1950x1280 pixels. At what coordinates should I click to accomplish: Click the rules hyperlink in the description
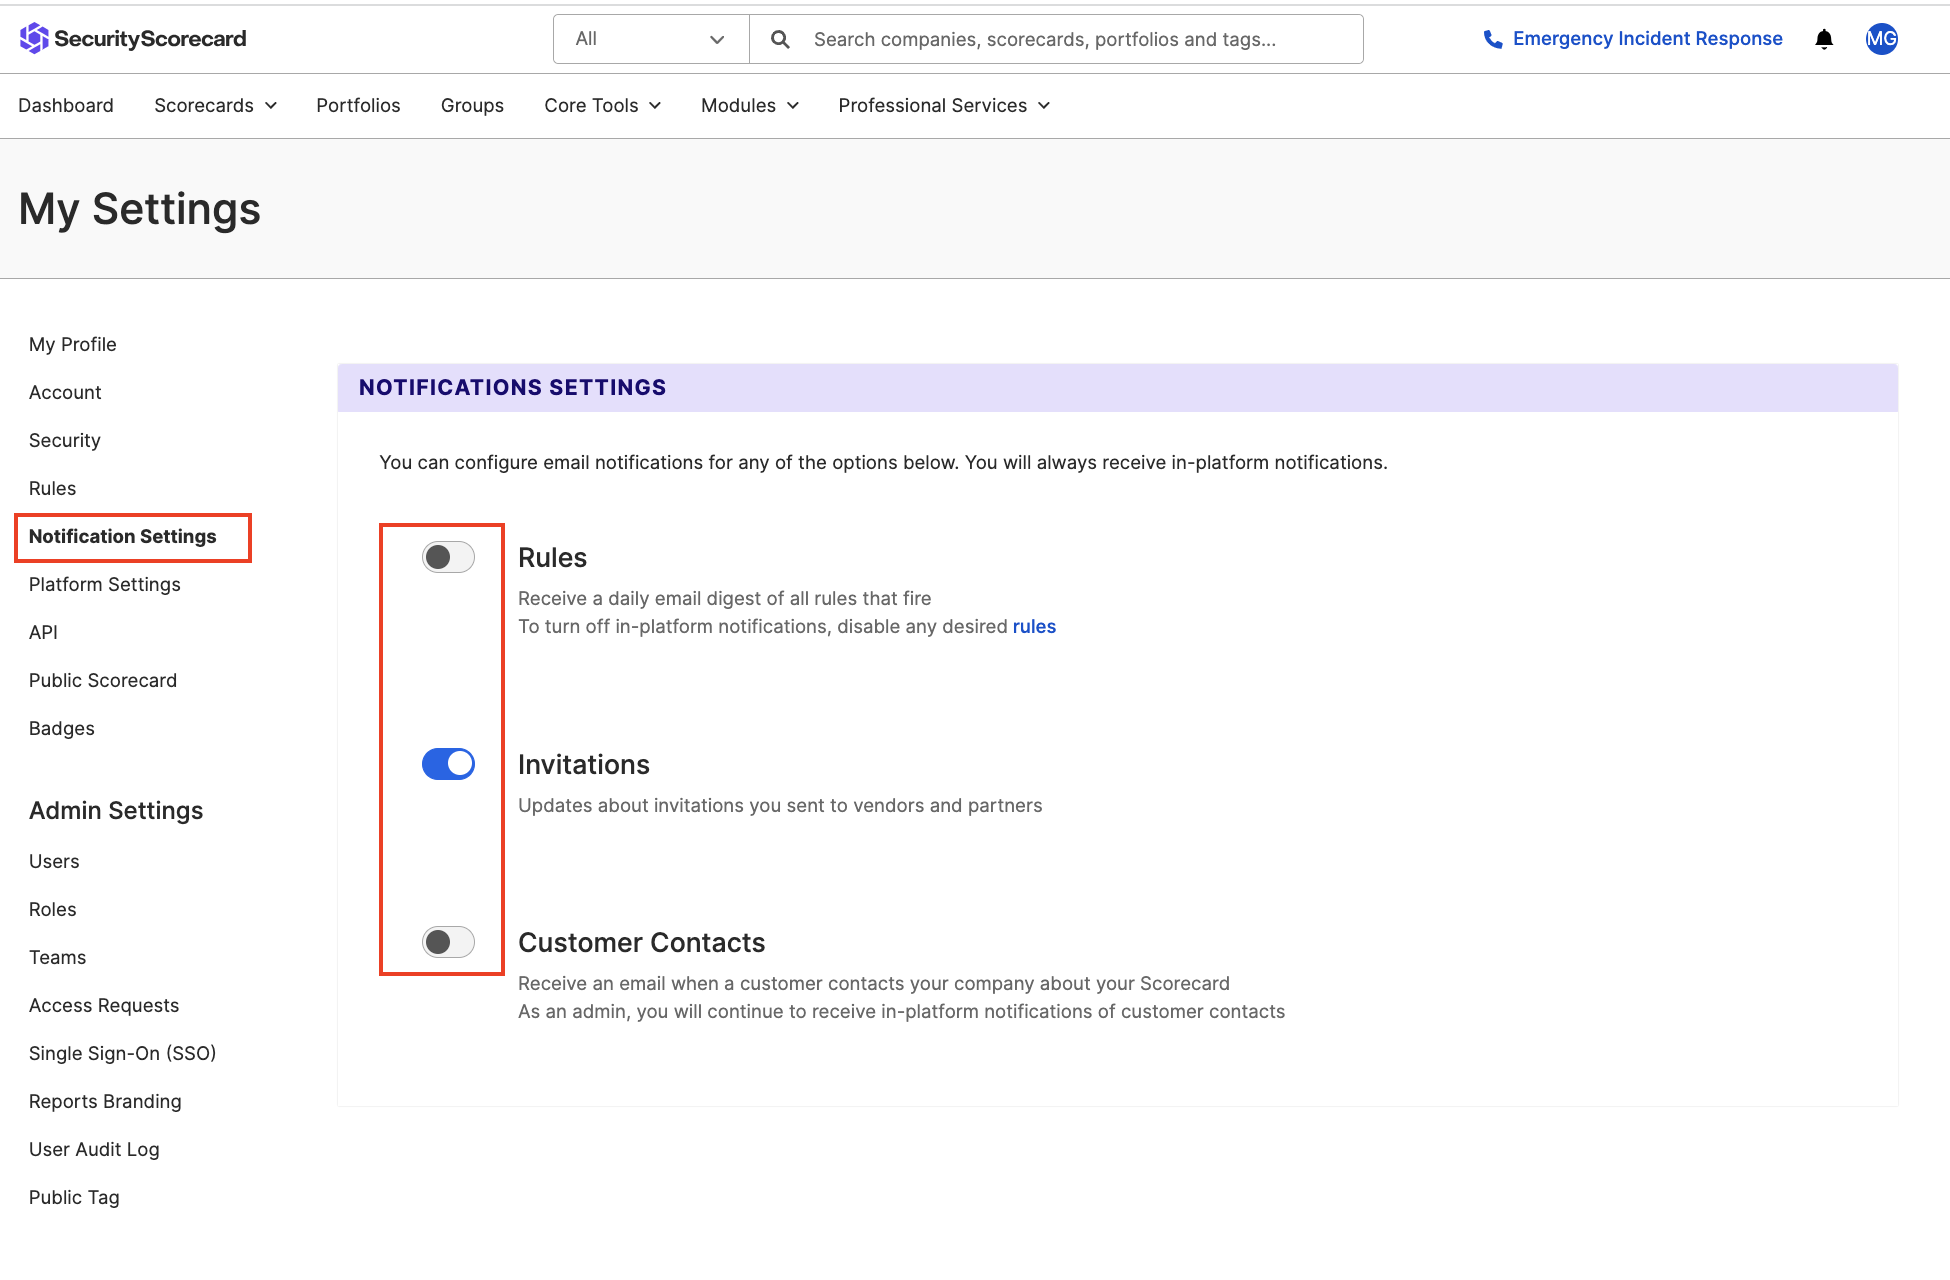pyautogui.click(x=1034, y=626)
